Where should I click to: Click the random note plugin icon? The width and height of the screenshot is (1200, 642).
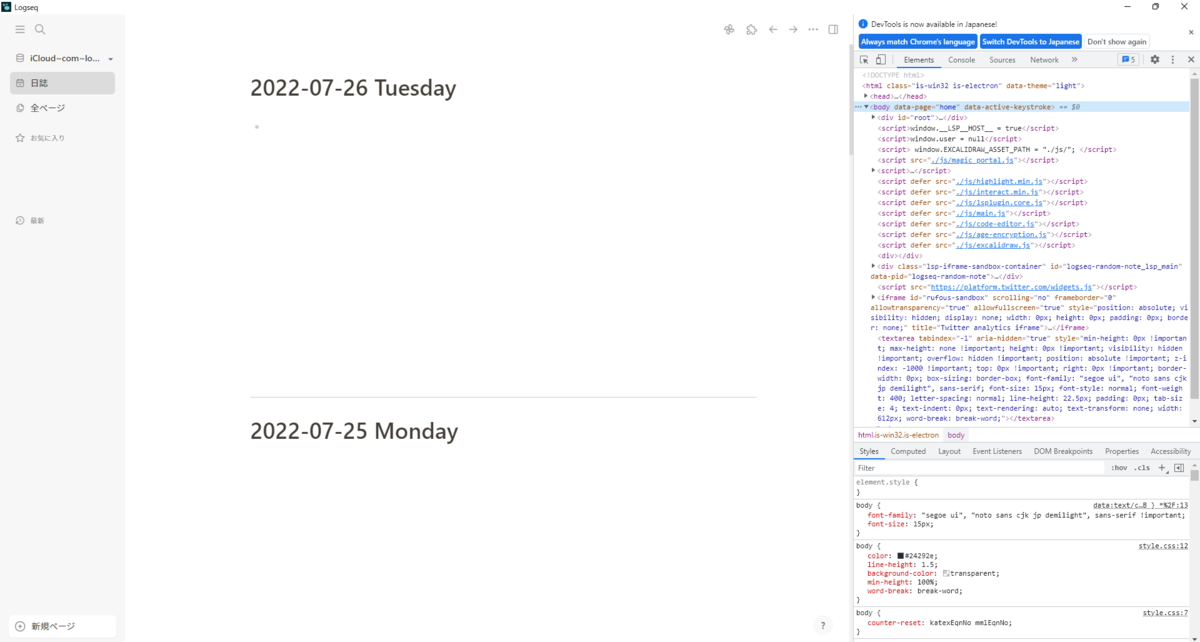[x=729, y=30]
